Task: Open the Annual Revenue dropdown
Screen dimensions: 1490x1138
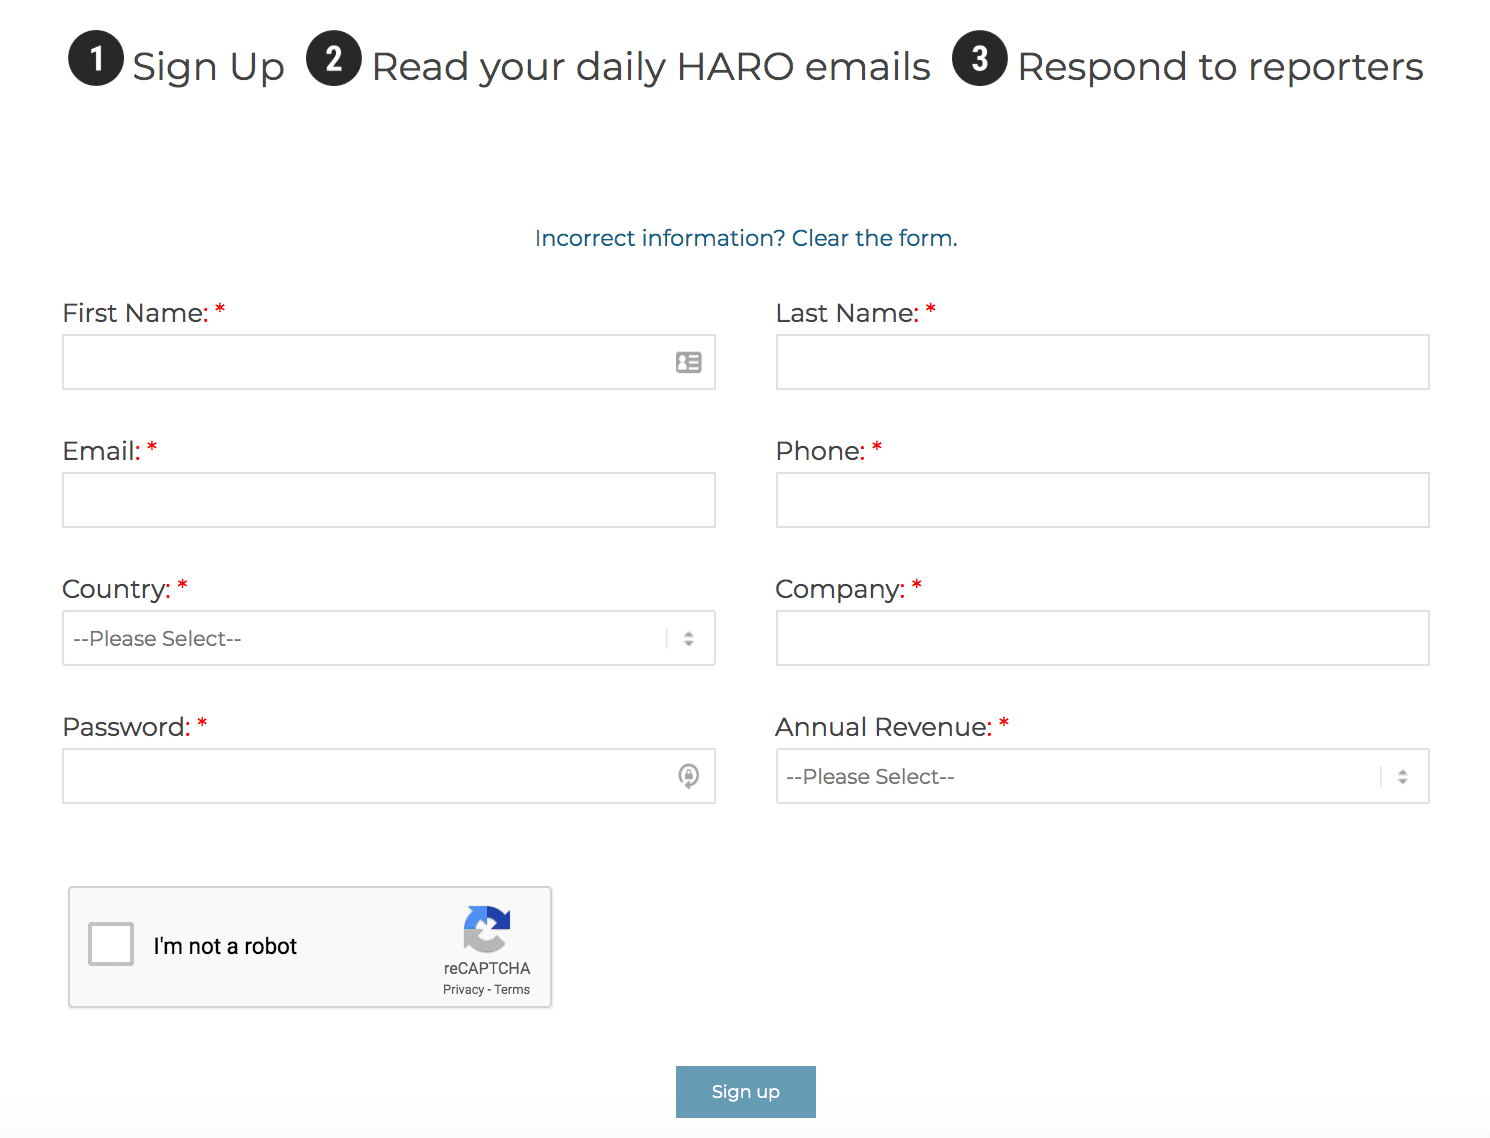Action: click(1102, 776)
